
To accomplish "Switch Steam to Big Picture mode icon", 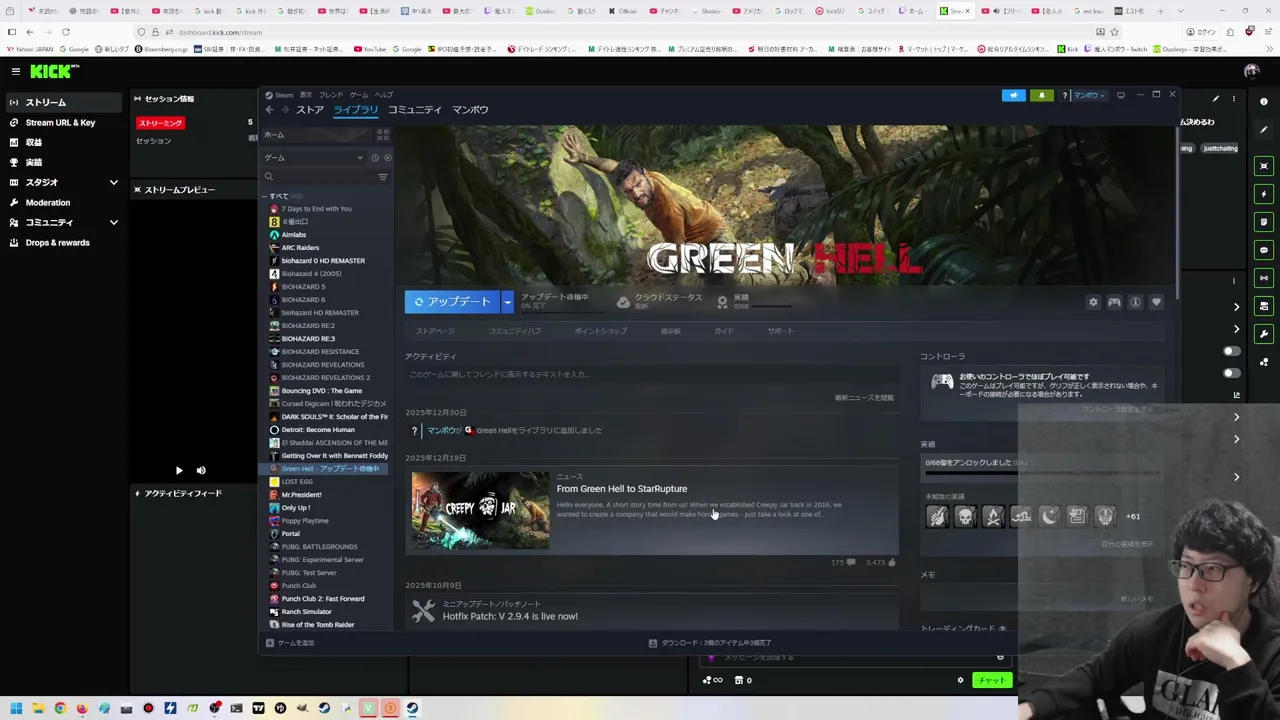I will [x=1121, y=95].
